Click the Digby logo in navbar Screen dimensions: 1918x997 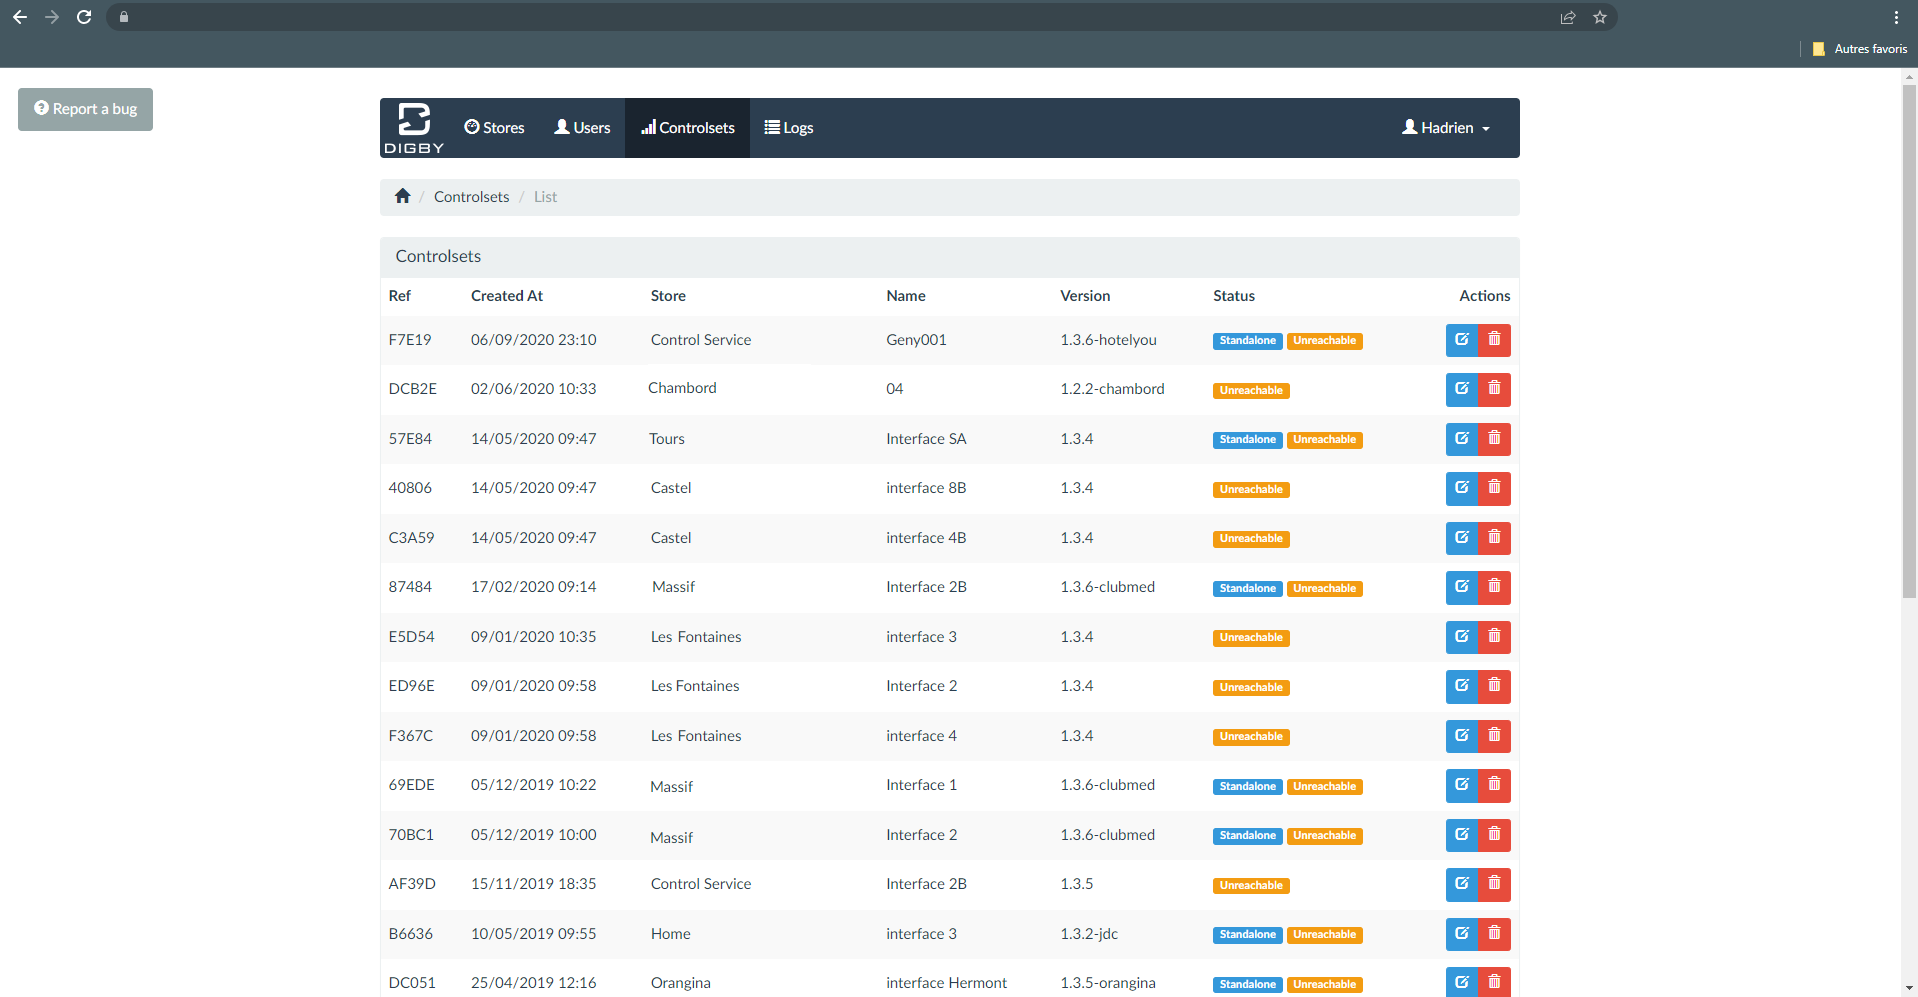(414, 128)
